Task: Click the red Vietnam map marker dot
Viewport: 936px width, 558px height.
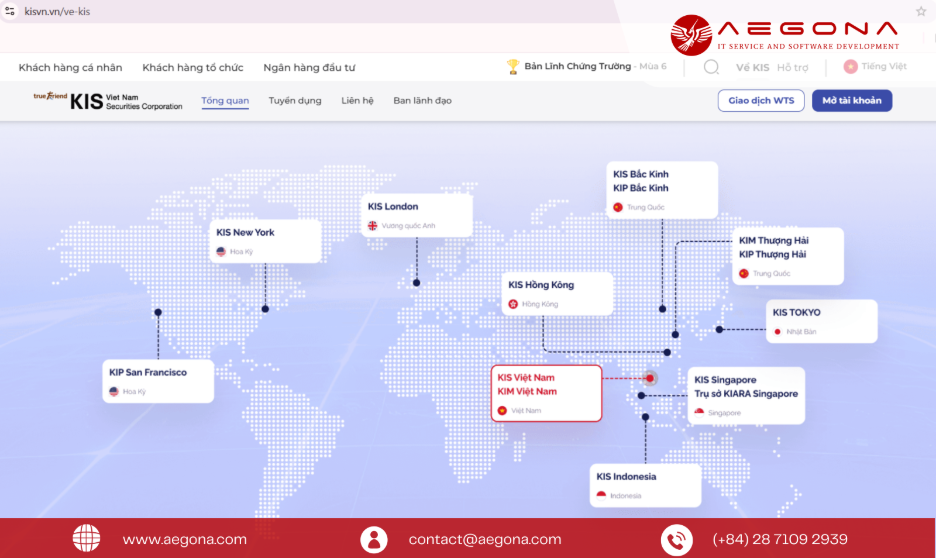Action: click(x=650, y=378)
